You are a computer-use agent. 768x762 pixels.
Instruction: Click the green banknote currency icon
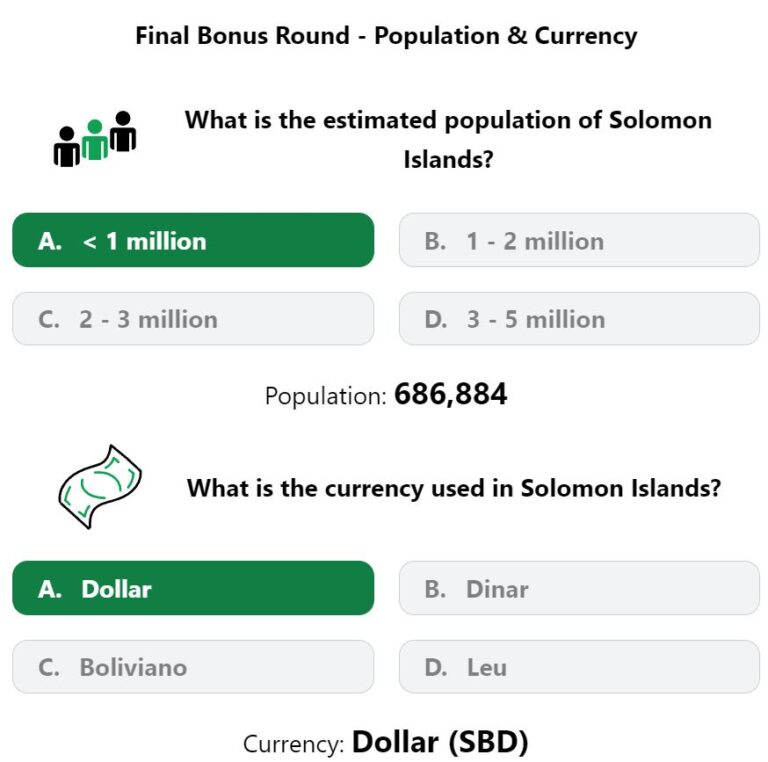pos(100,486)
